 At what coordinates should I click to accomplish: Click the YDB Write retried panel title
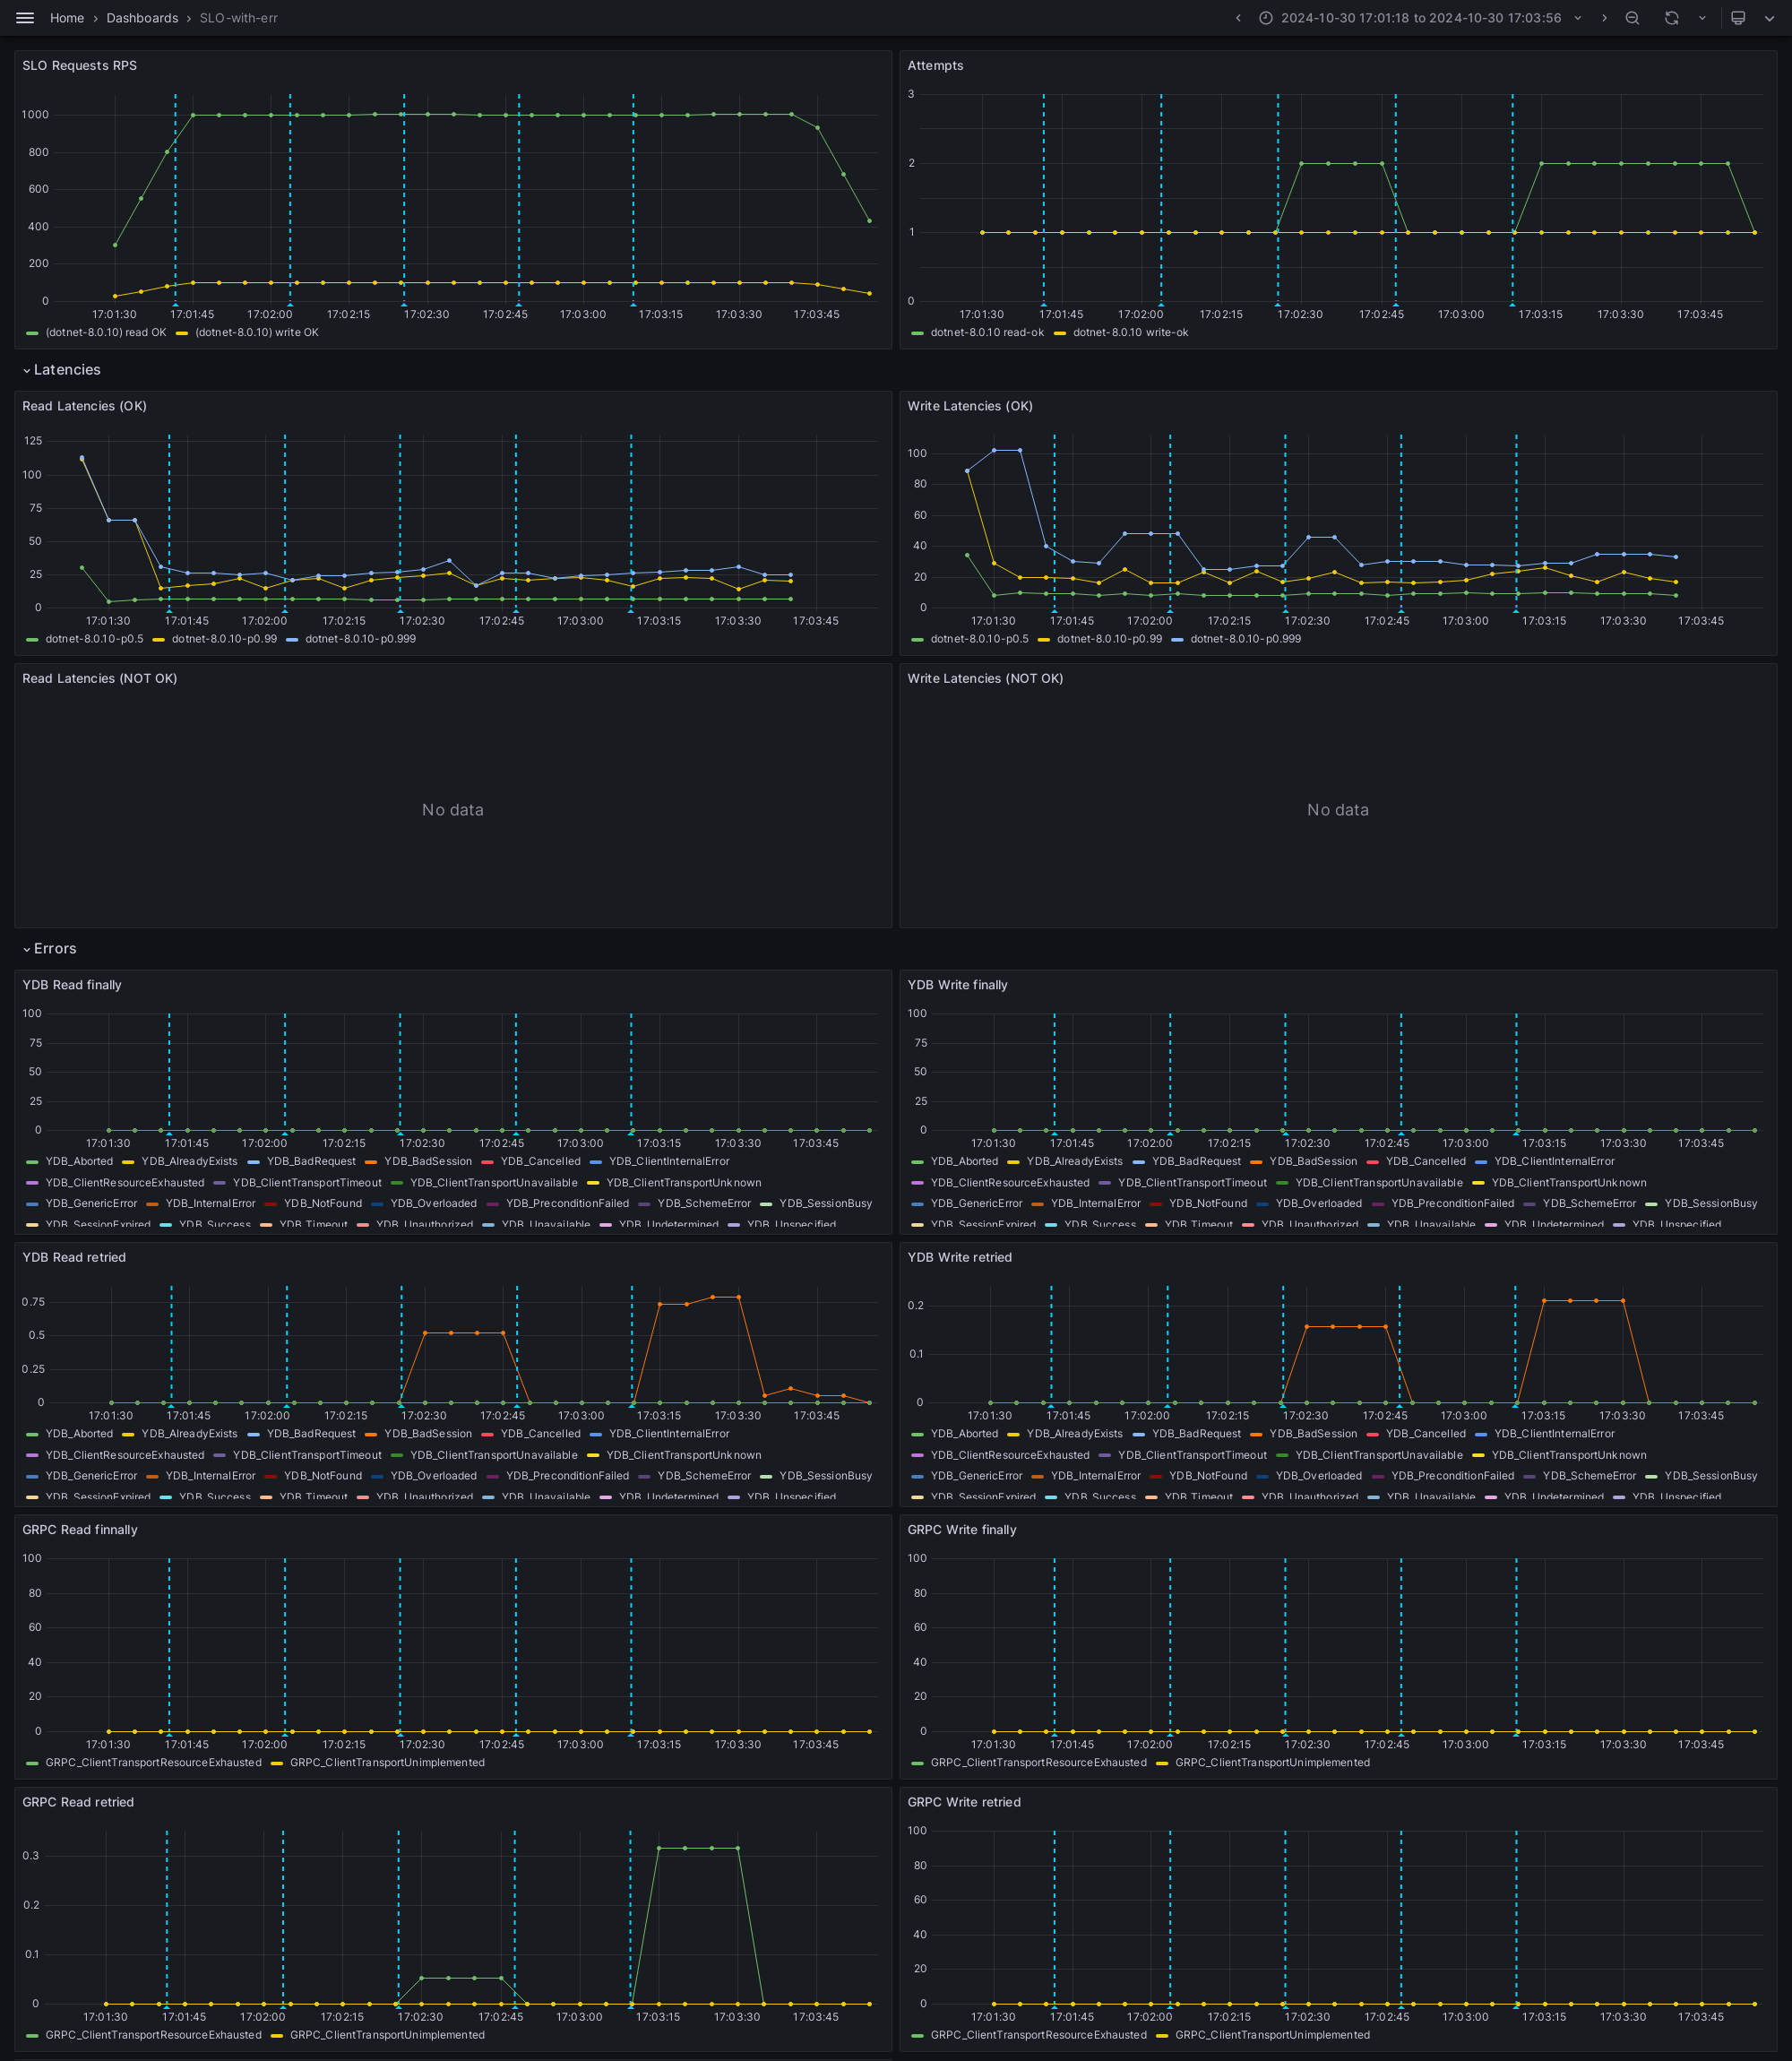(959, 1258)
